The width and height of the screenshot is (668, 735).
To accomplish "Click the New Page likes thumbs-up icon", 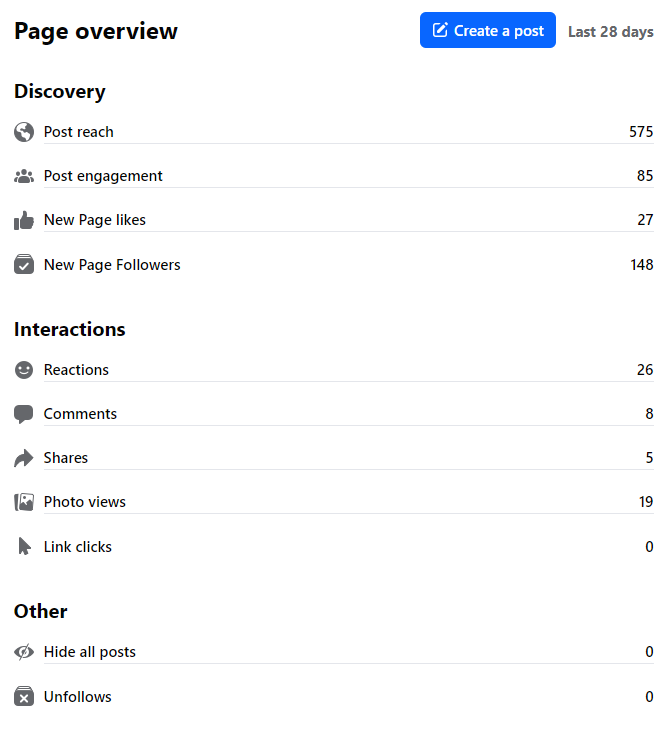I will tap(24, 220).
